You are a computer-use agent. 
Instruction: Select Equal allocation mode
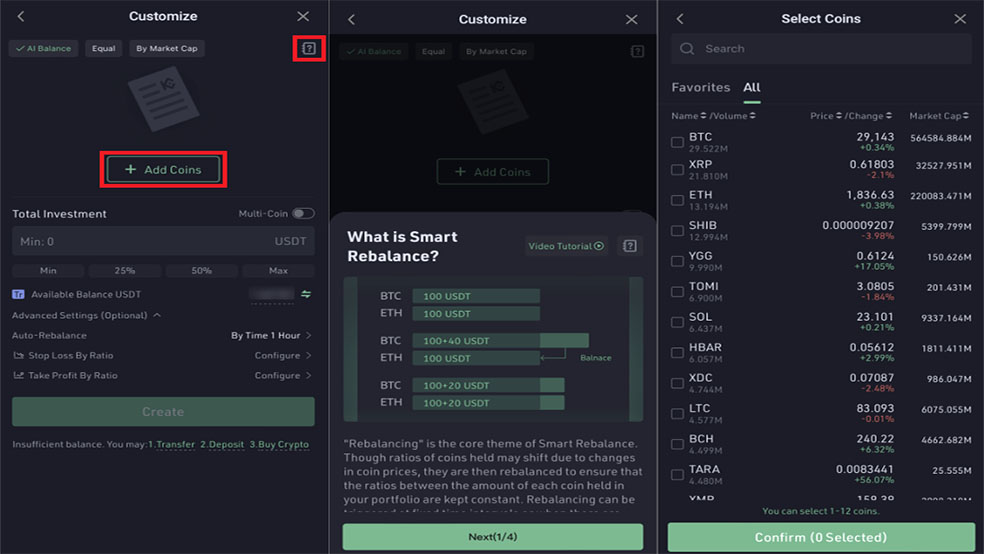pos(104,48)
